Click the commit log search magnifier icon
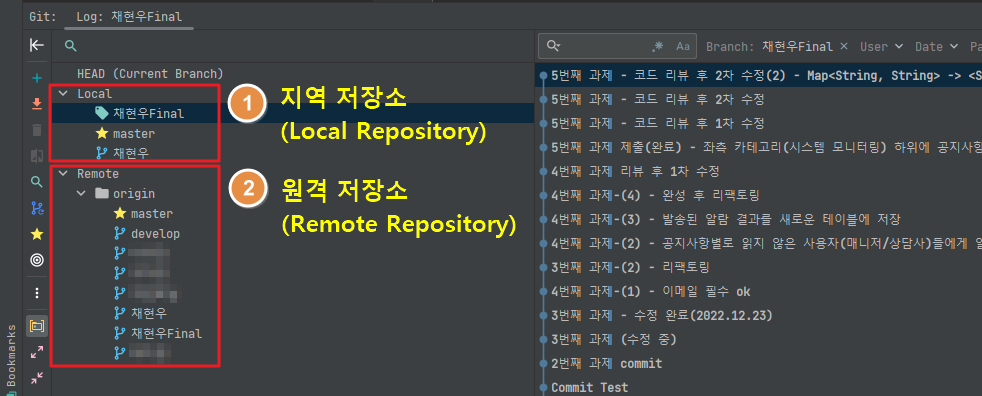 point(553,46)
